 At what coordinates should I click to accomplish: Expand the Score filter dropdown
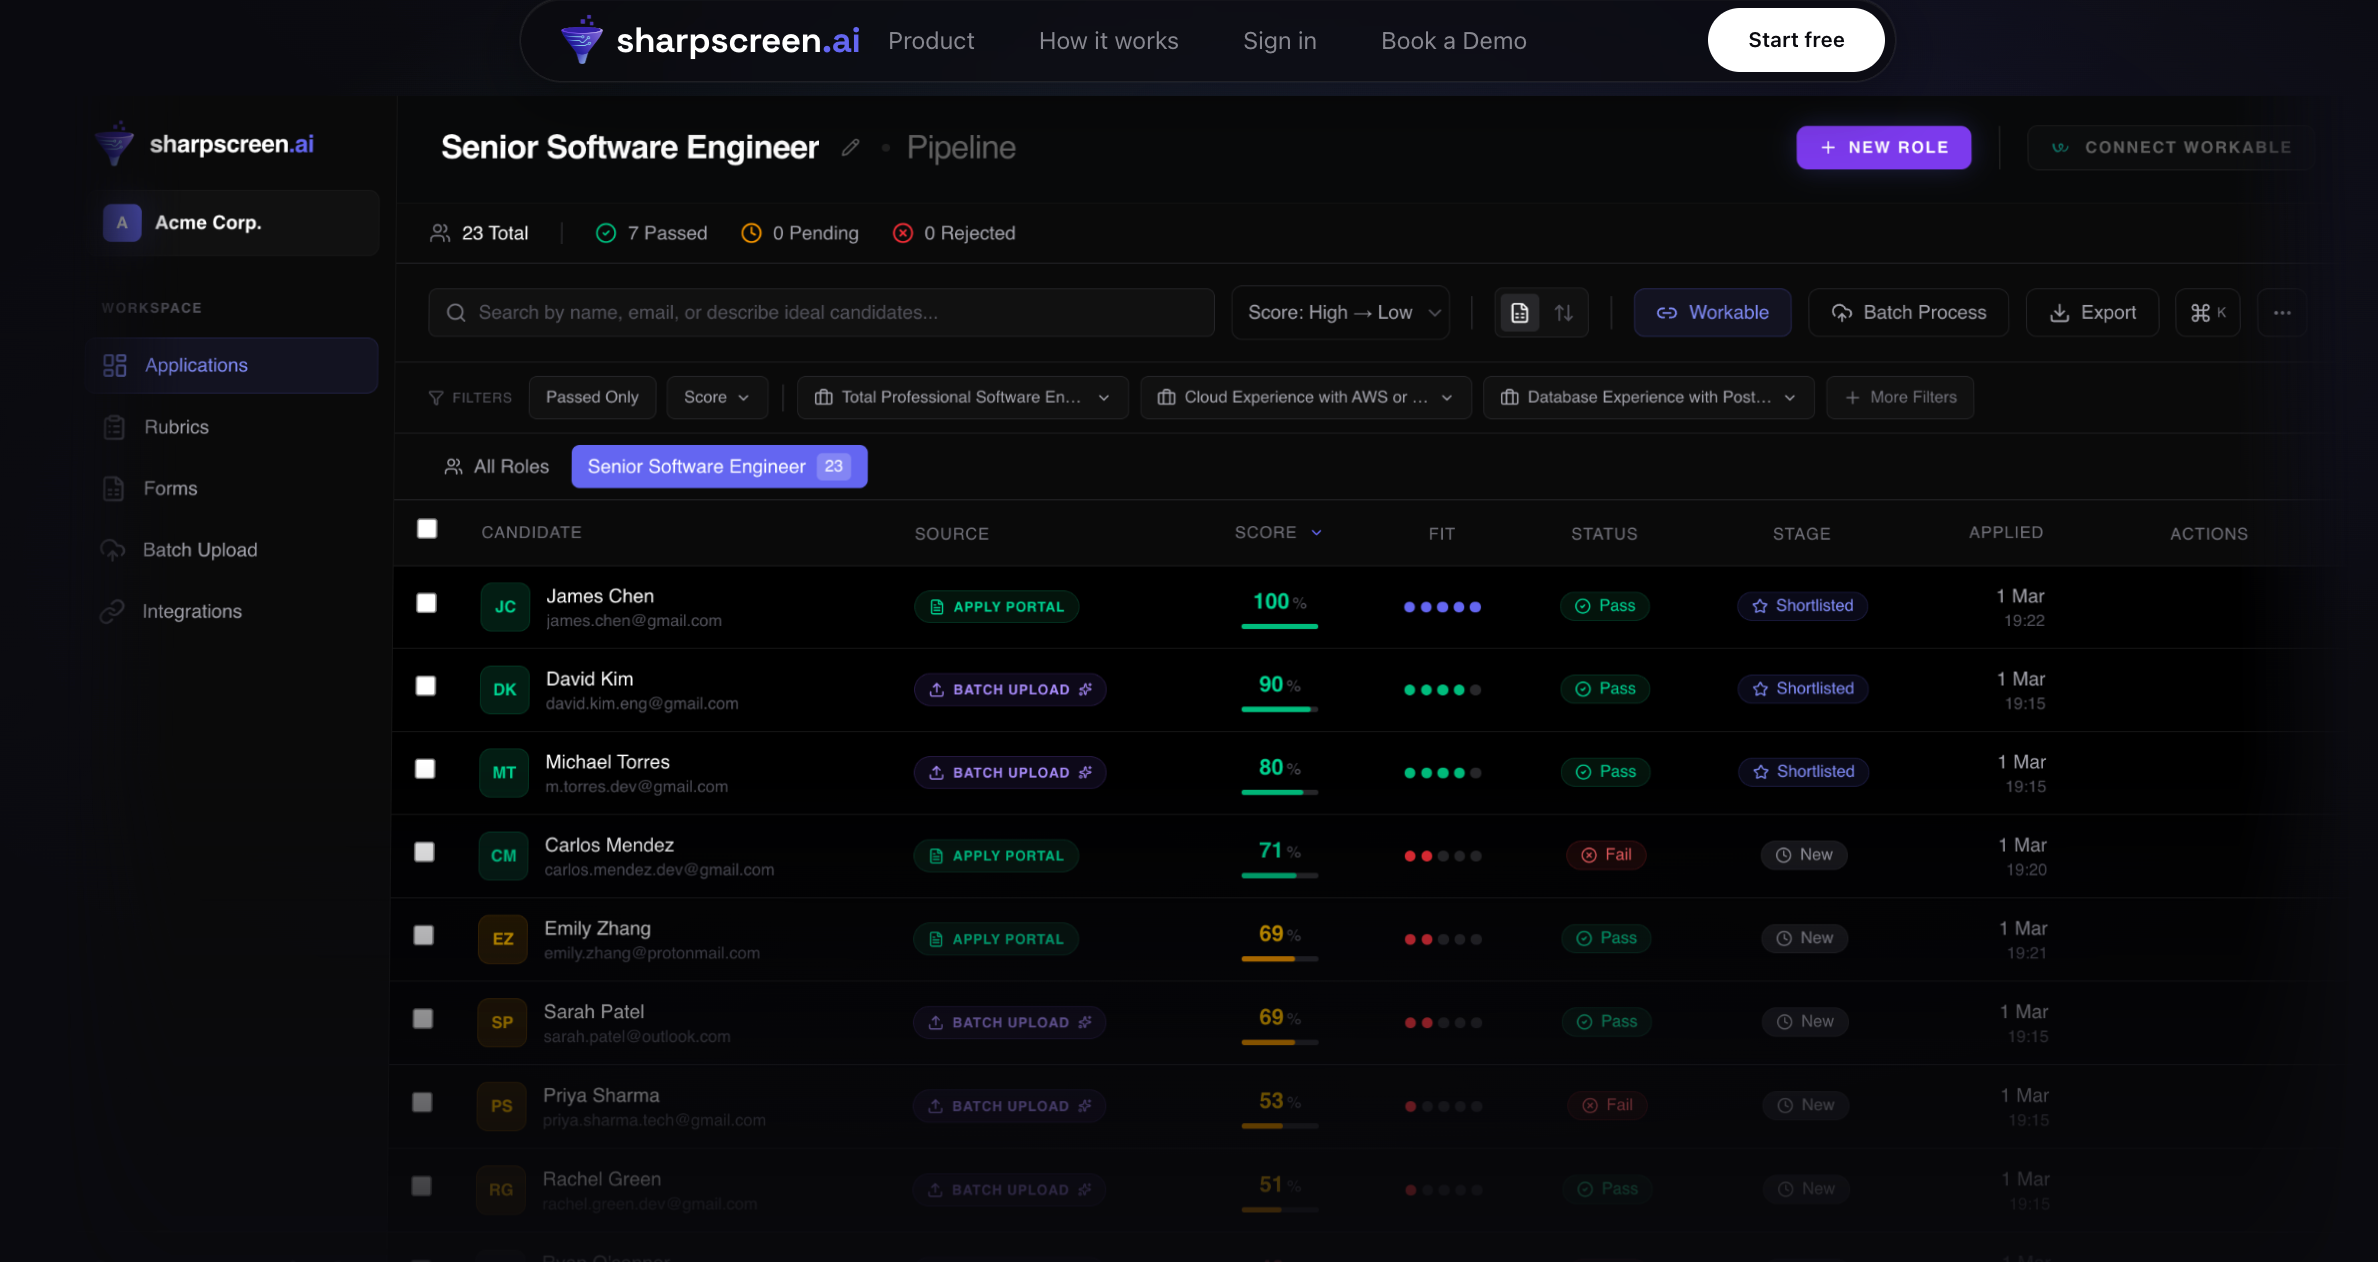click(x=716, y=397)
